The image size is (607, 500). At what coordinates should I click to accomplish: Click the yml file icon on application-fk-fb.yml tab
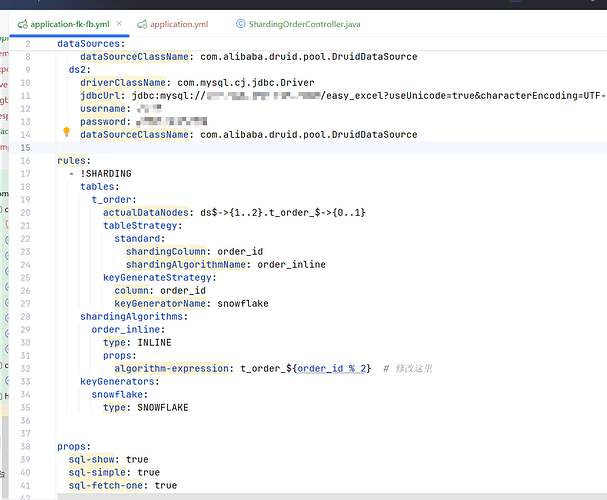click(x=22, y=24)
